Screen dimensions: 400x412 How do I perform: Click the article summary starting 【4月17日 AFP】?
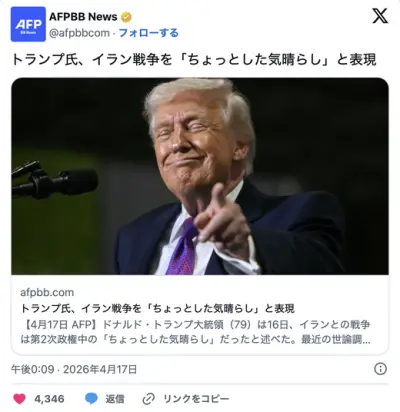pos(195,332)
